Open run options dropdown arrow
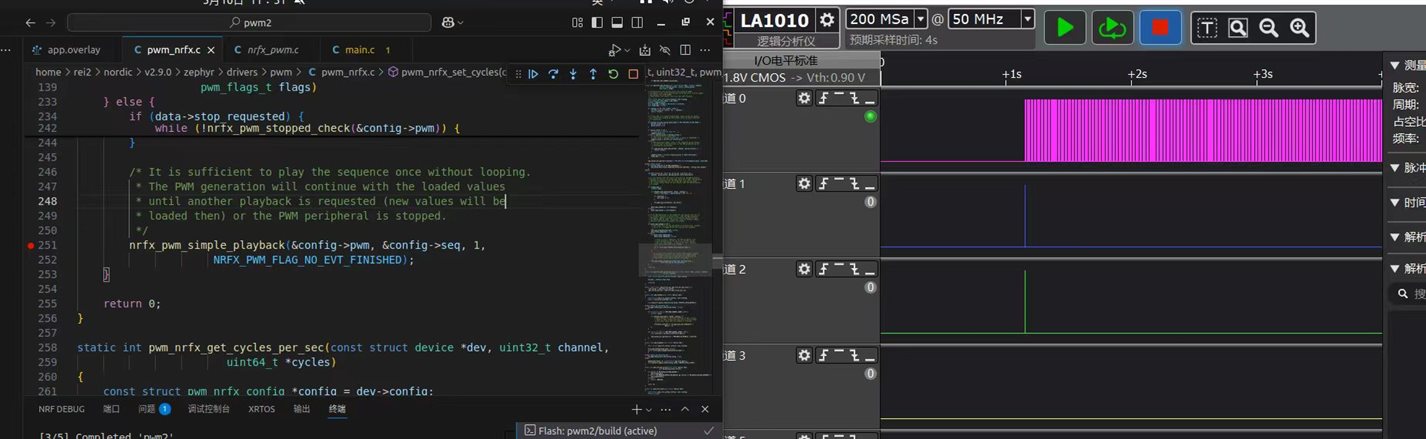Viewport: 1426px width, 439px height. click(x=627, y=49)
